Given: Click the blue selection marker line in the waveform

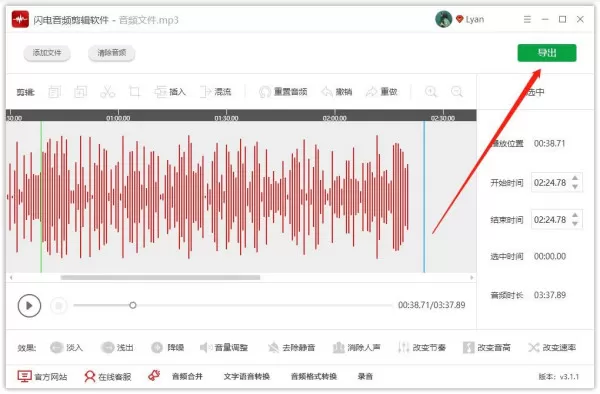Looking at the screenshot, I should tap(424, 197).
